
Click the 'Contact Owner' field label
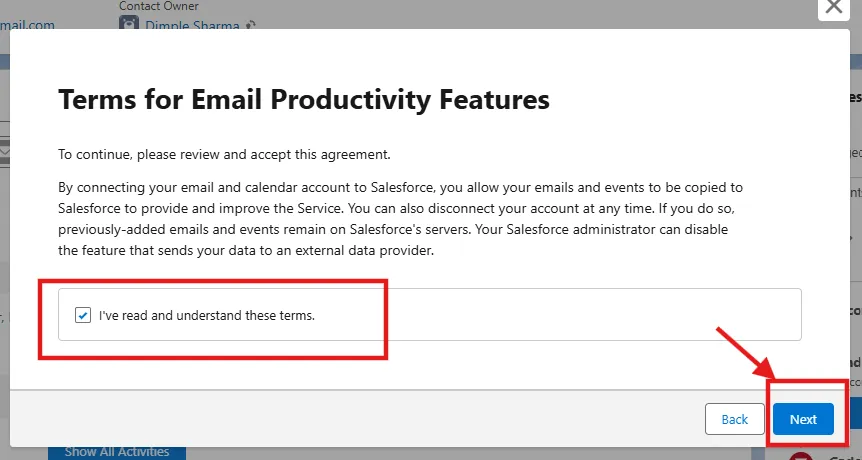point(157,6)
